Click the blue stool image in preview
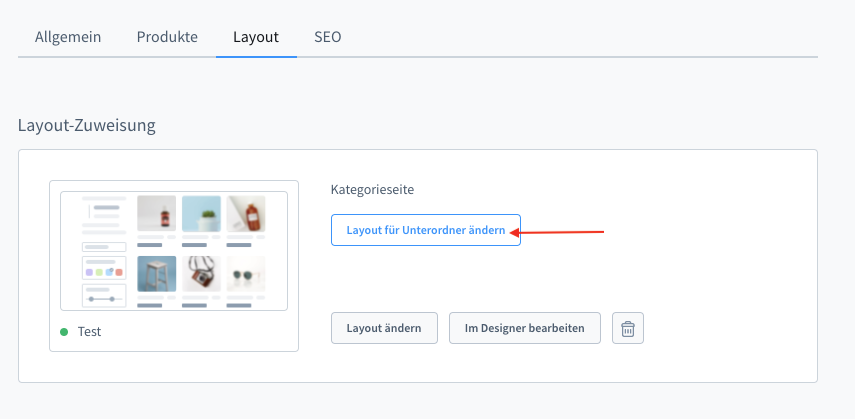The height and width of the screenshot is (419, 855). point(156,275)
